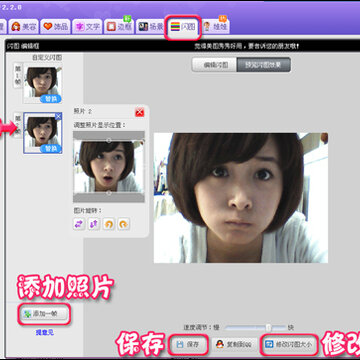Delete second frame with blue X
The height and width of the screenshot is (360, 360).
tap(58, 116)
